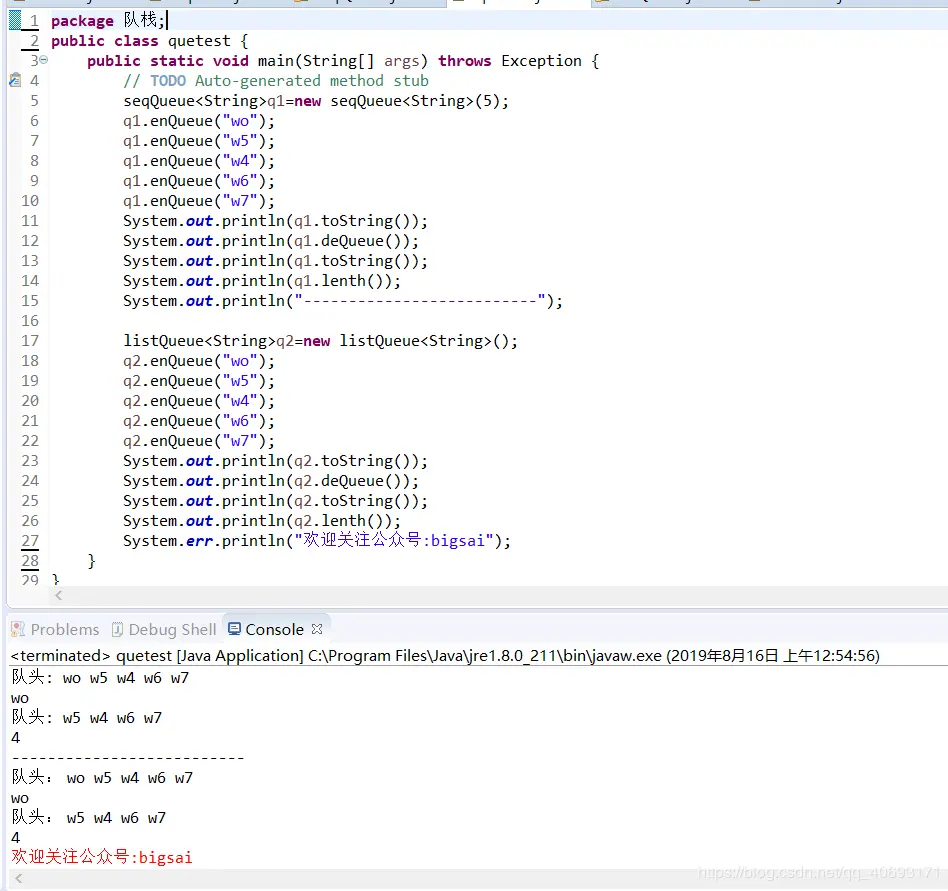Image resolution: width=948 pixels, height=891 pixels.
Task: Click q2.enQueue("w4") statement
Action: pos(199,401)
